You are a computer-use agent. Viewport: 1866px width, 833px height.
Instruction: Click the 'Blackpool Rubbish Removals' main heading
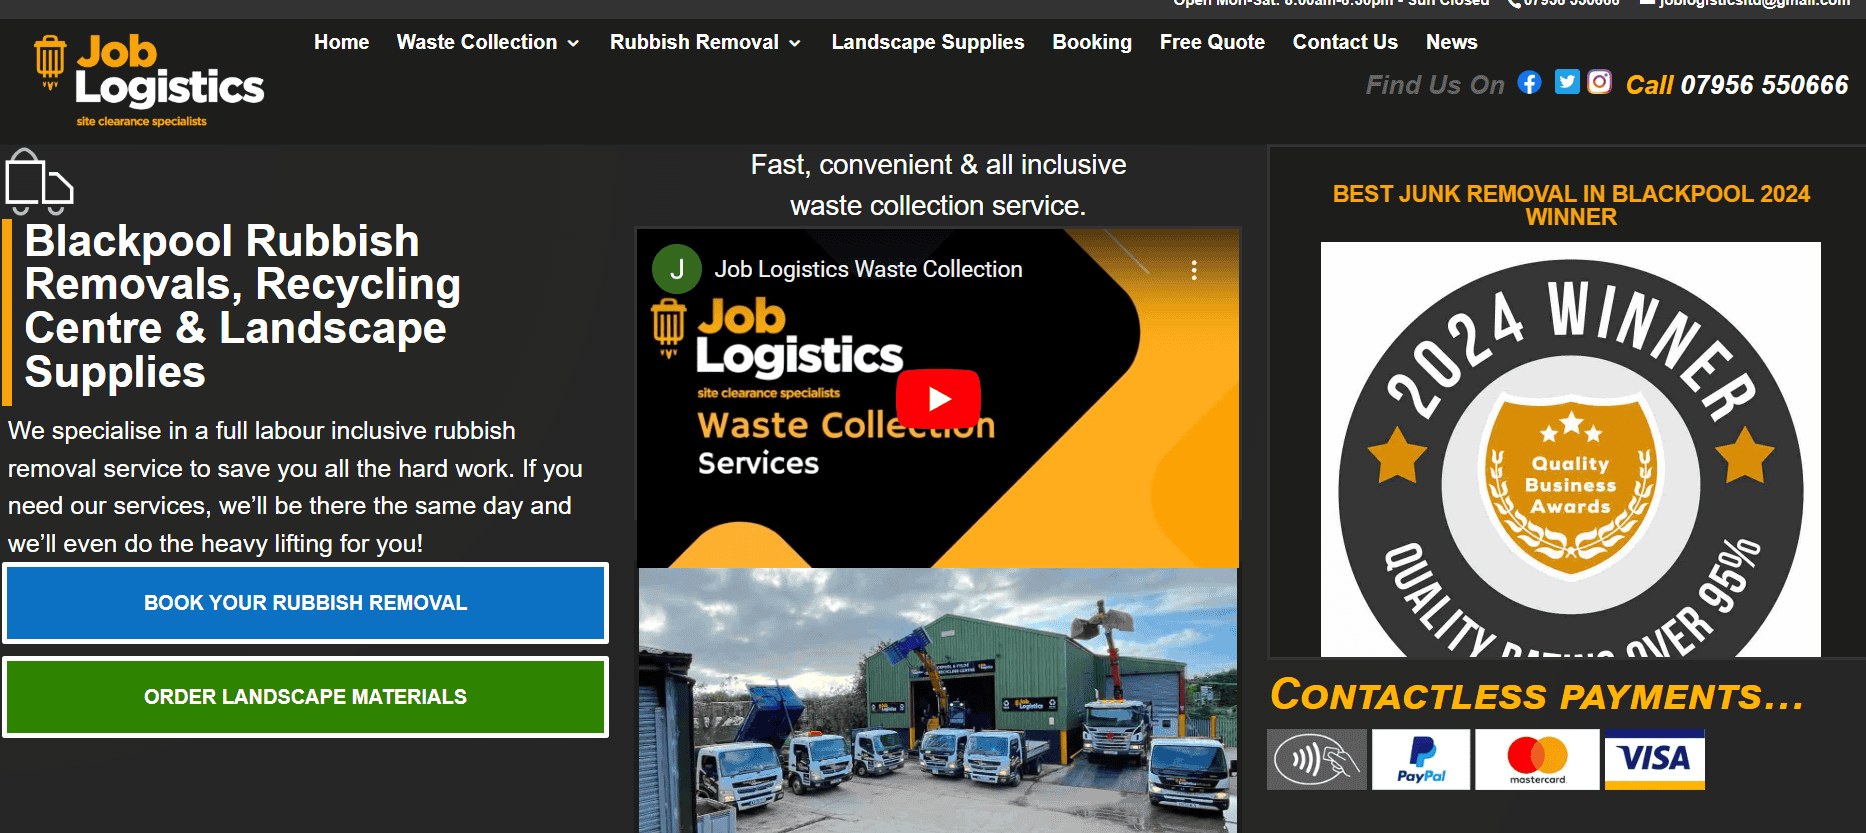243,306
